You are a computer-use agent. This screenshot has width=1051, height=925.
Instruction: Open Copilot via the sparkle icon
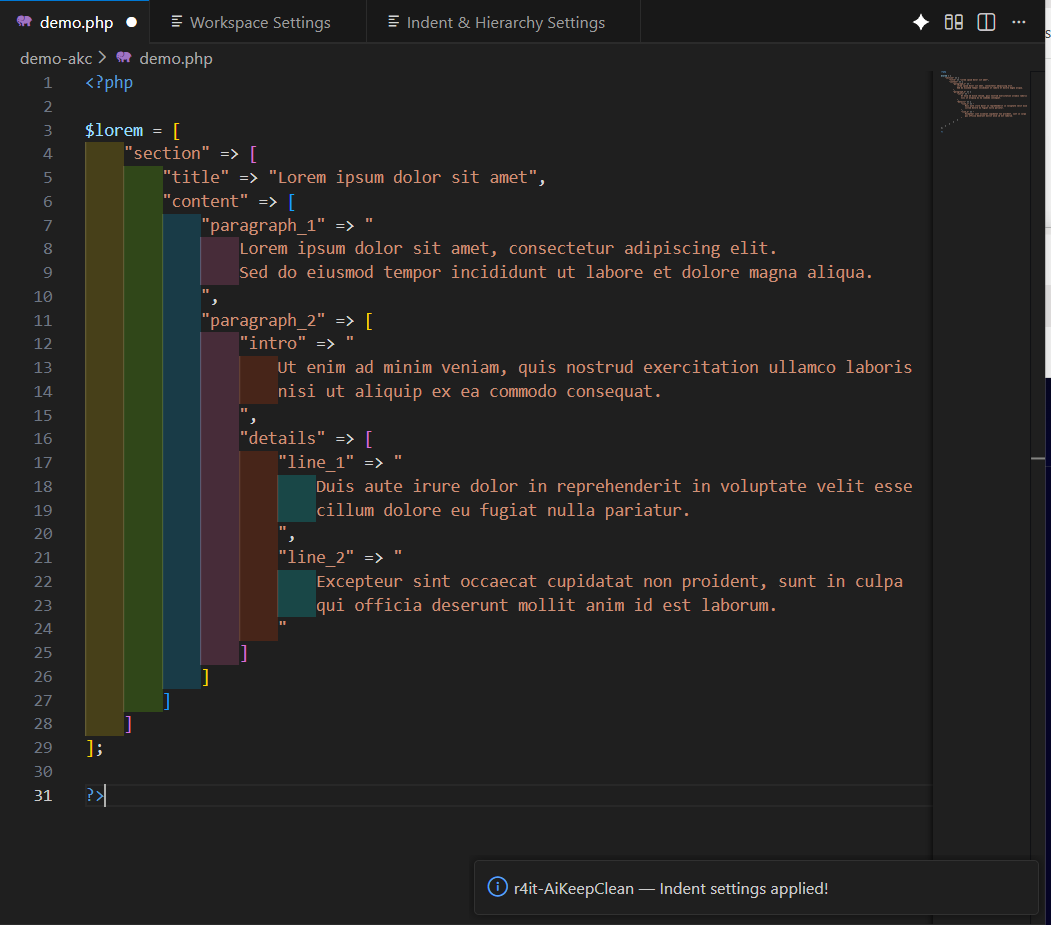[x=919, y=21]
